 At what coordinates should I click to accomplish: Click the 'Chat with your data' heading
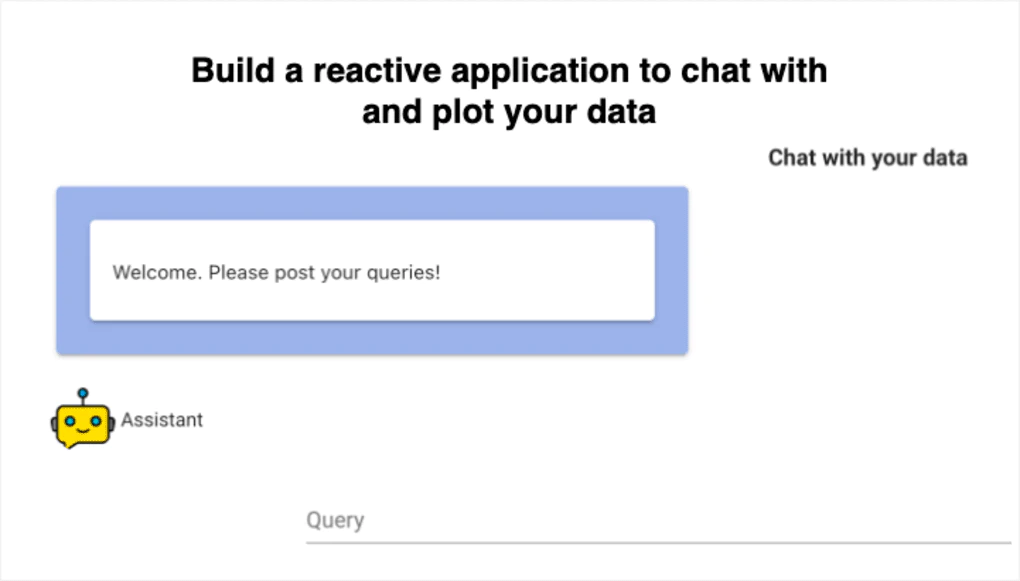[867, 157]
